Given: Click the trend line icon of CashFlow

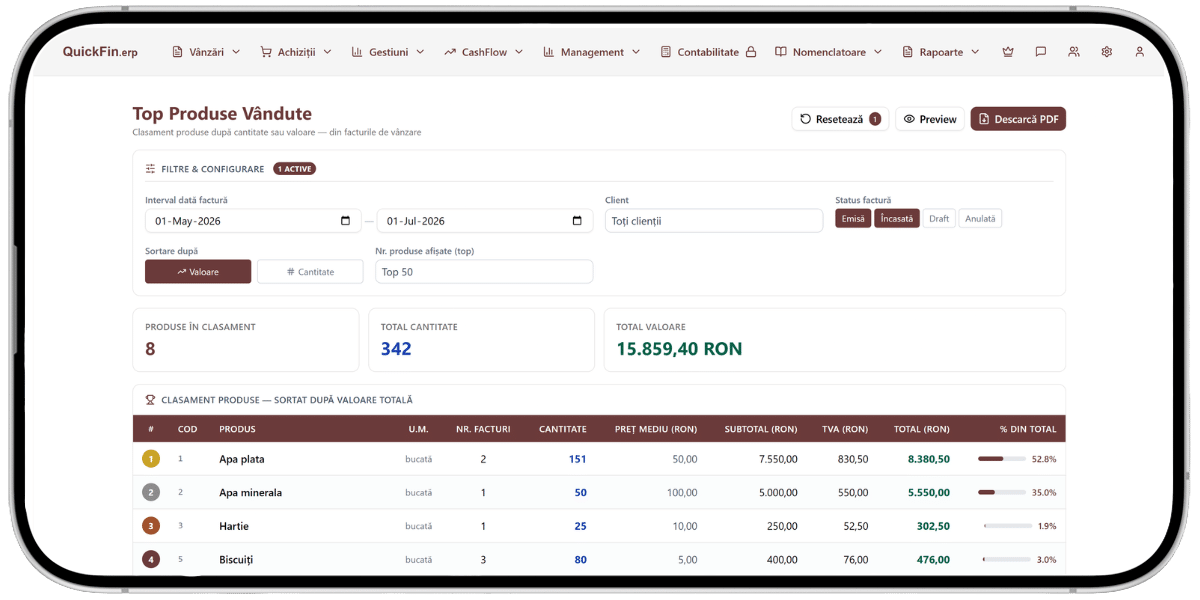Looking at the screenshot, I should (450, 52).
